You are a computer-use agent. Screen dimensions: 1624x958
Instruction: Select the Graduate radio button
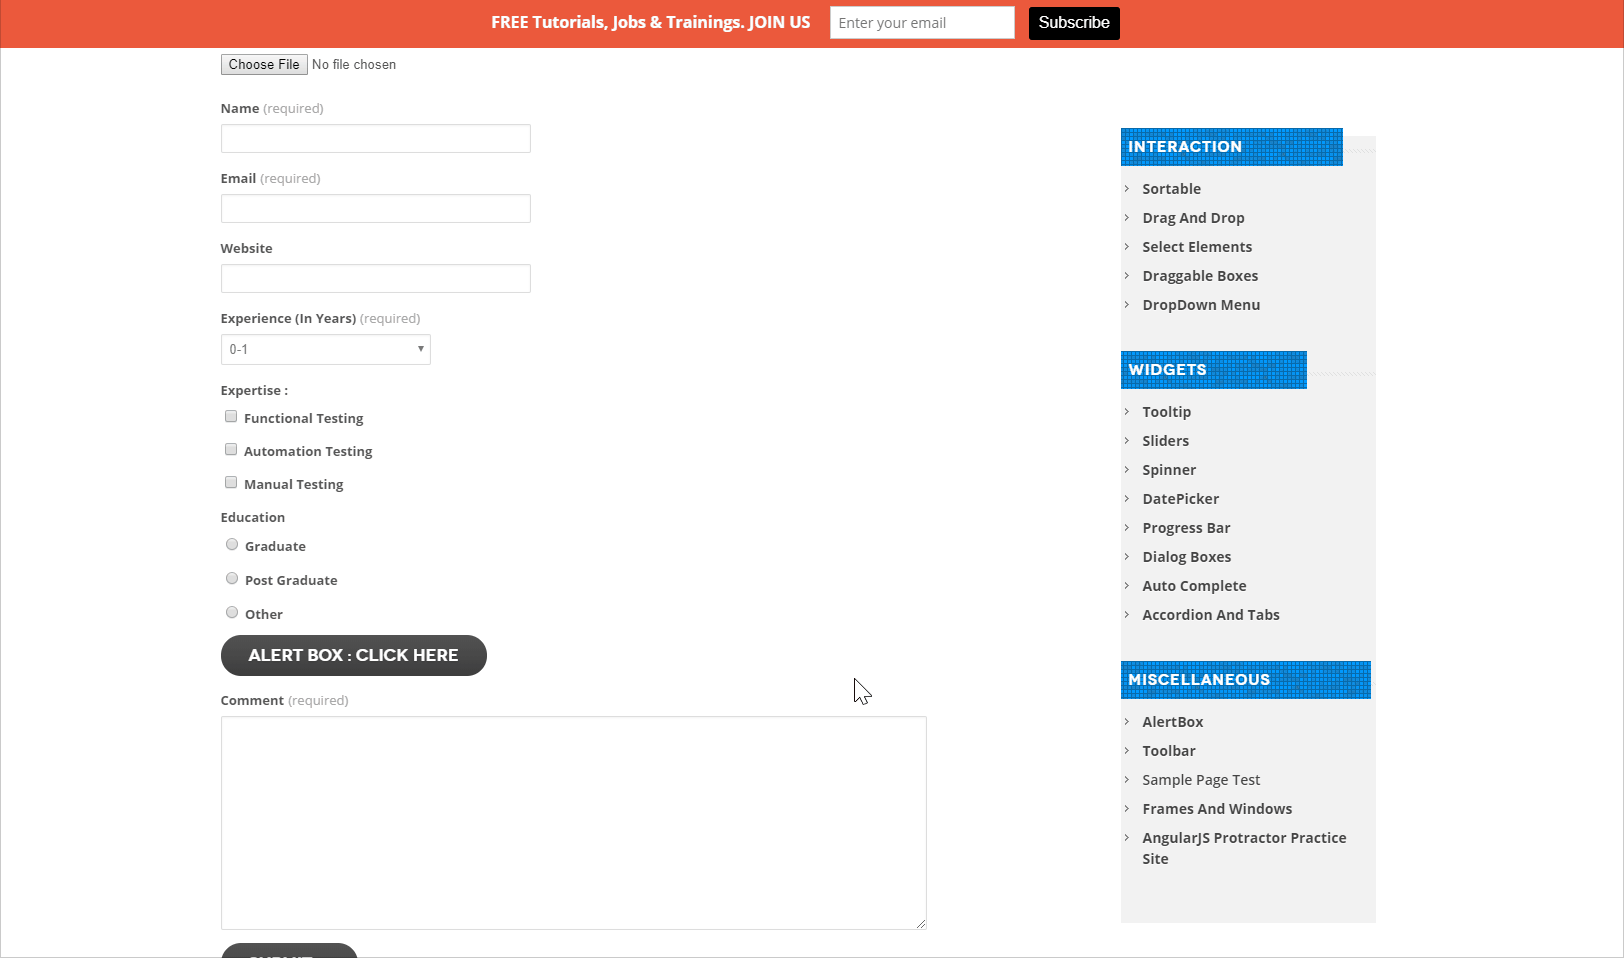(232, 545)
